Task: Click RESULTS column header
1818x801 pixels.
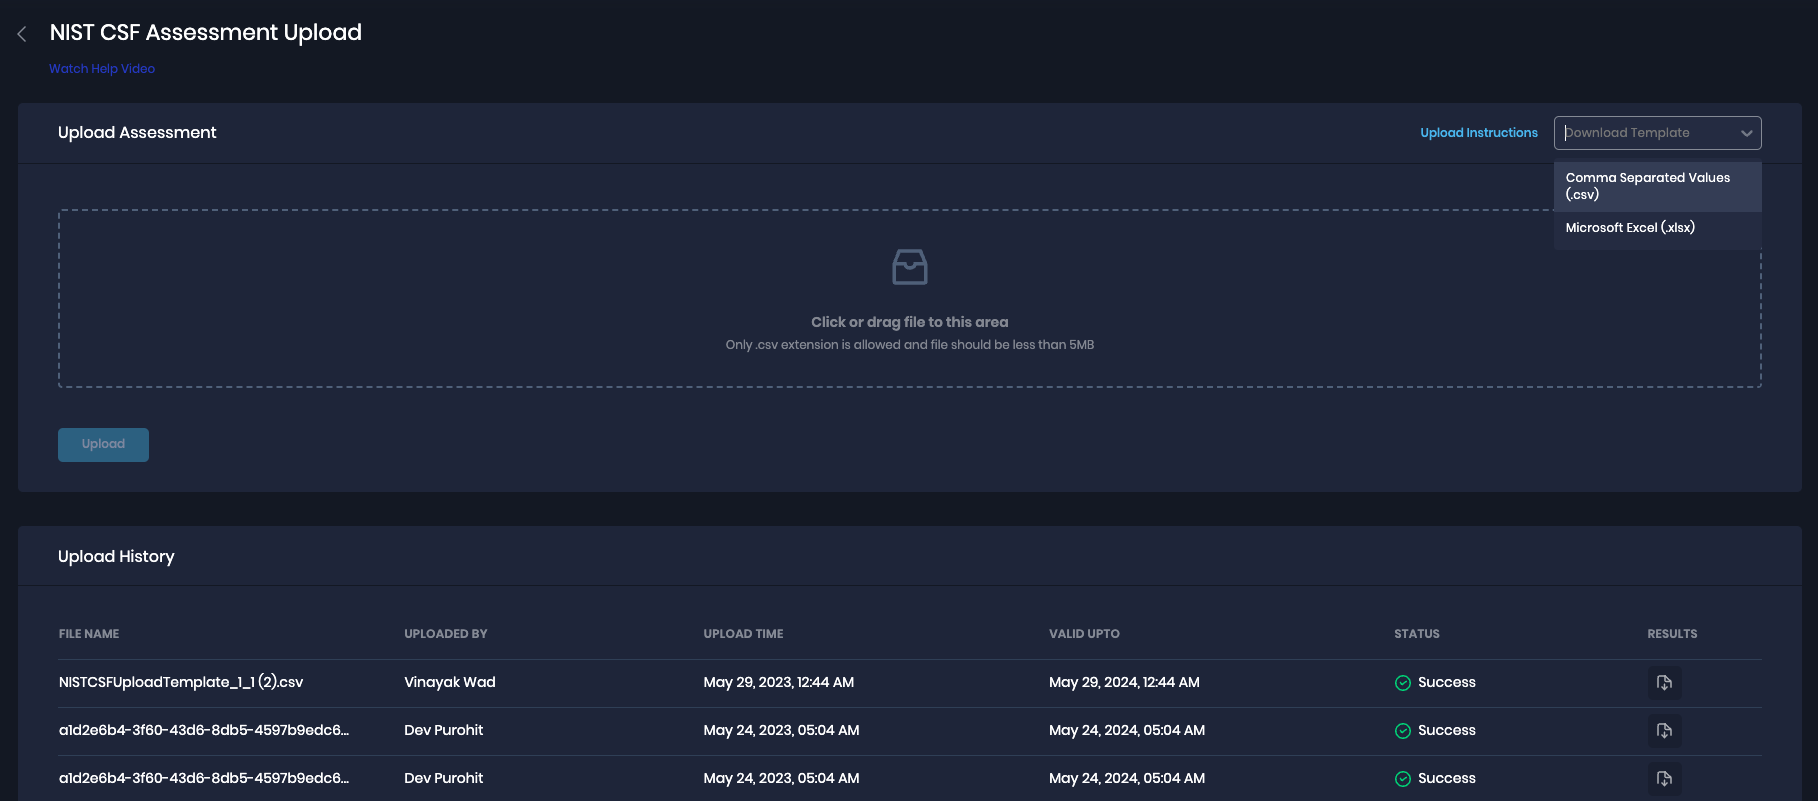Action: click(1672, 634)
